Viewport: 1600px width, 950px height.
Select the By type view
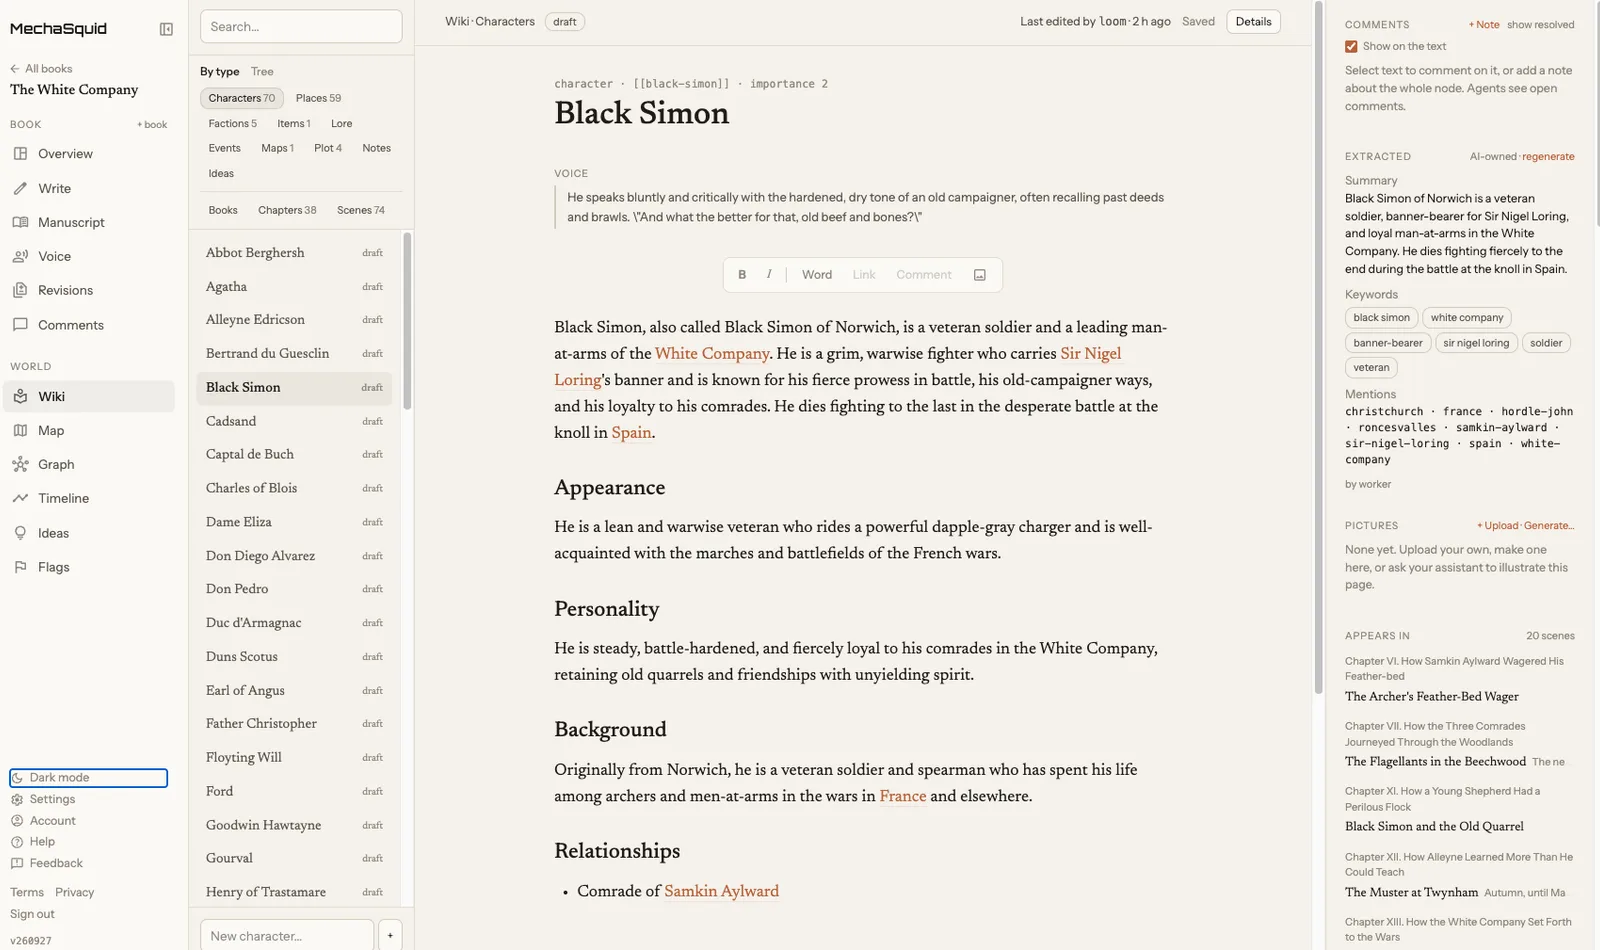[219, 72]
